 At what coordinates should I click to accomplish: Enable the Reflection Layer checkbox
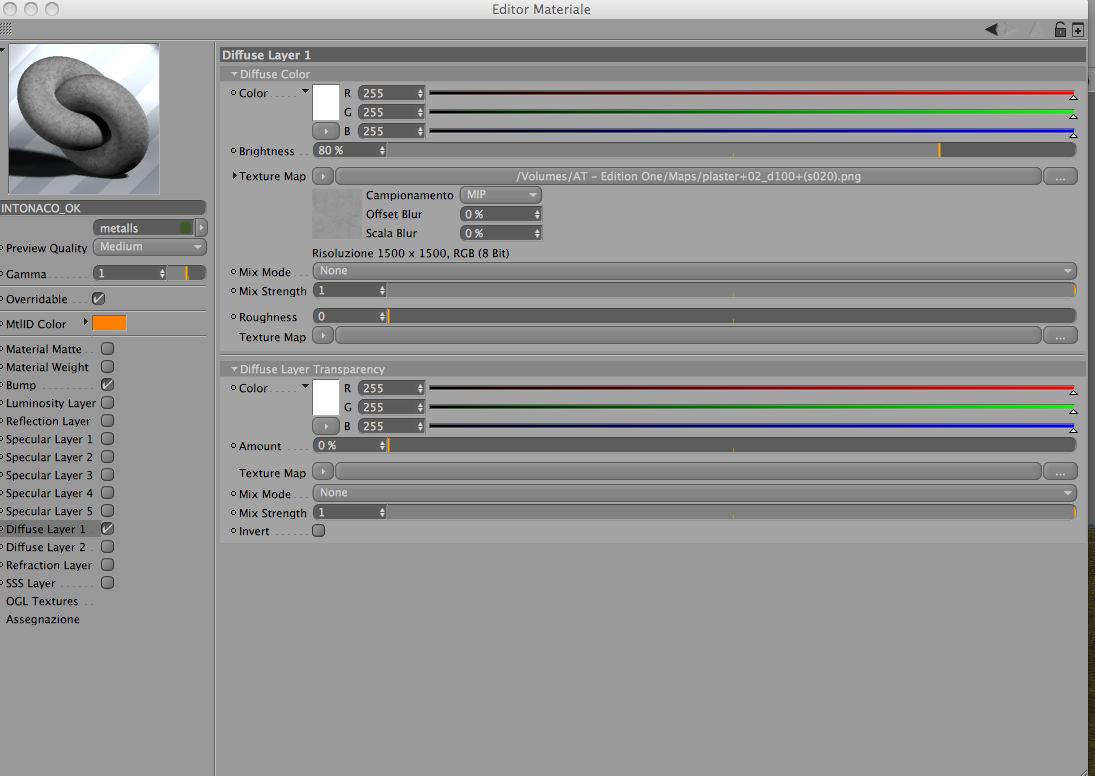click(108, 420)
